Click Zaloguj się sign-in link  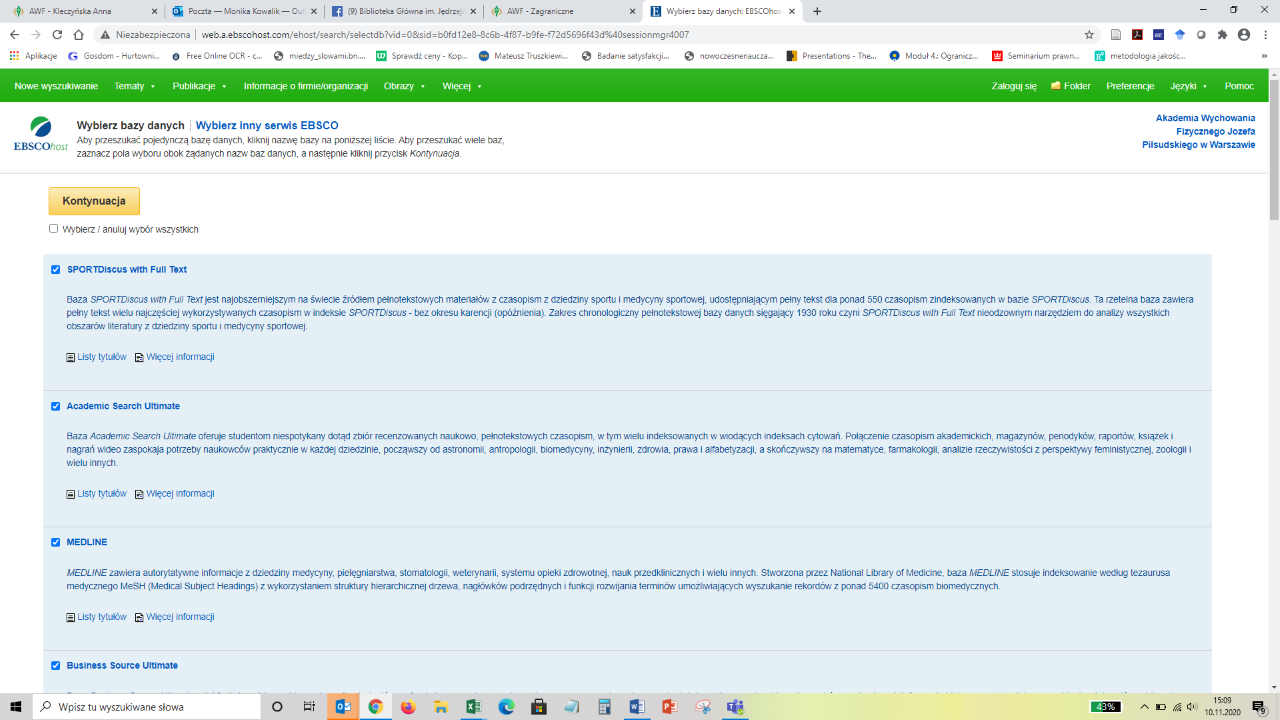(1014, 86)
